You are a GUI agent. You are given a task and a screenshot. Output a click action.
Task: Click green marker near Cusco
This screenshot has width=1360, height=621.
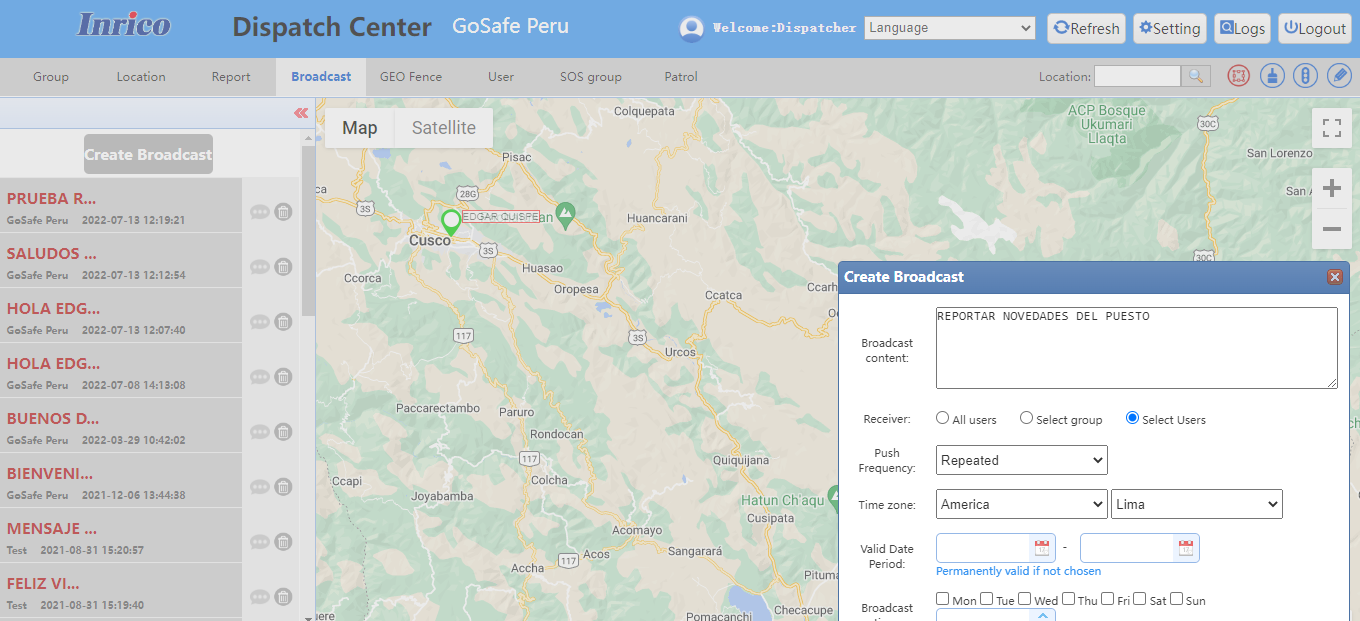point(451,222)
